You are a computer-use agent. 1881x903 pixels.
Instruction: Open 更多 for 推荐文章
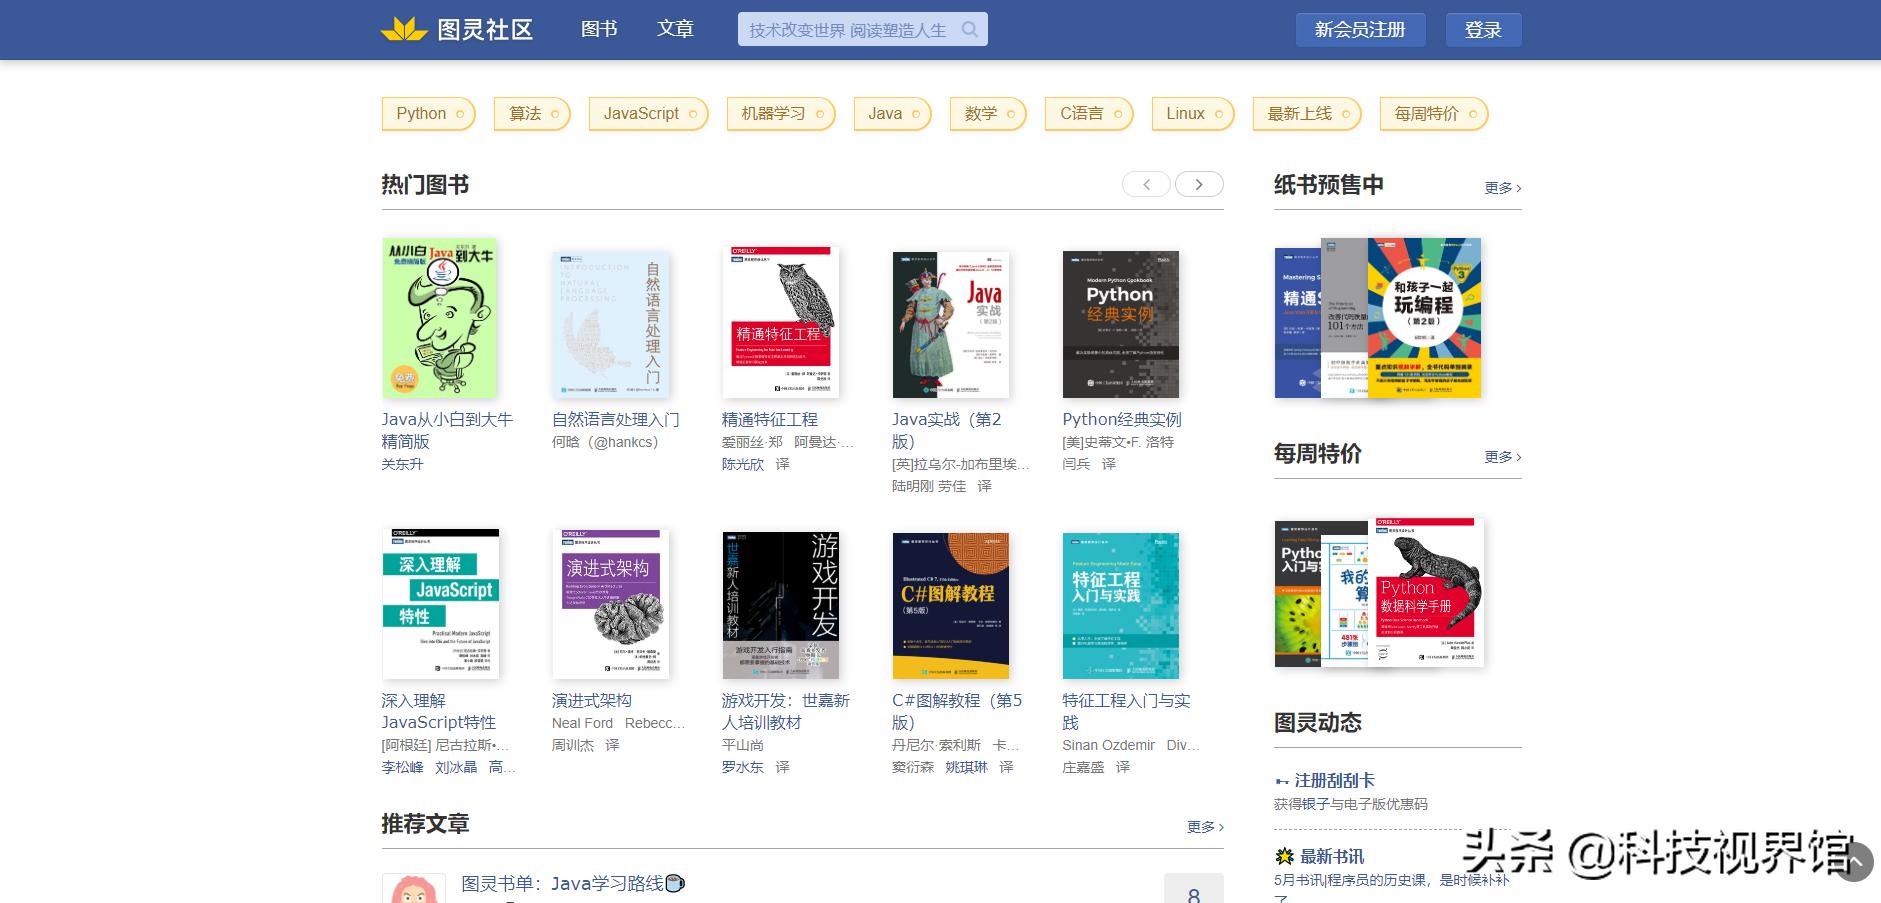click(x=1205, y=826)
